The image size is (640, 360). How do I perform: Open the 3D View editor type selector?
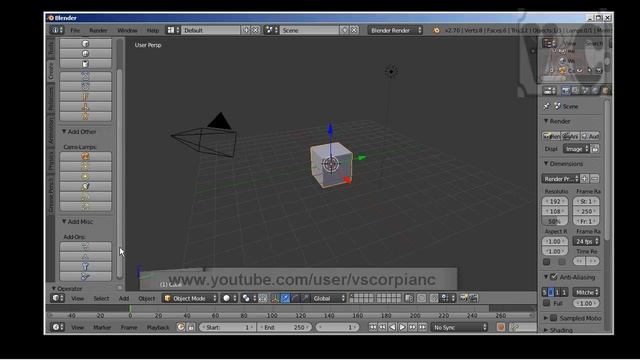click(57, 298)
